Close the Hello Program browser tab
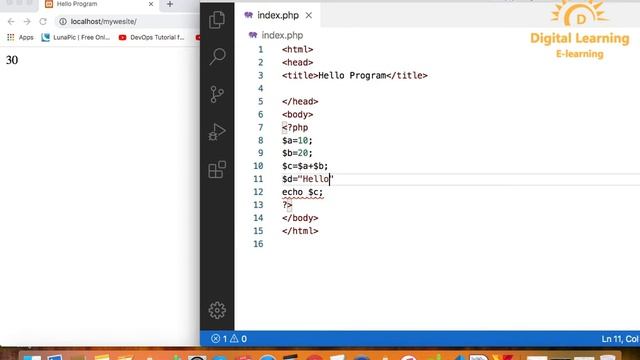Viewport: 640px width, 360px height. point(151,4)
